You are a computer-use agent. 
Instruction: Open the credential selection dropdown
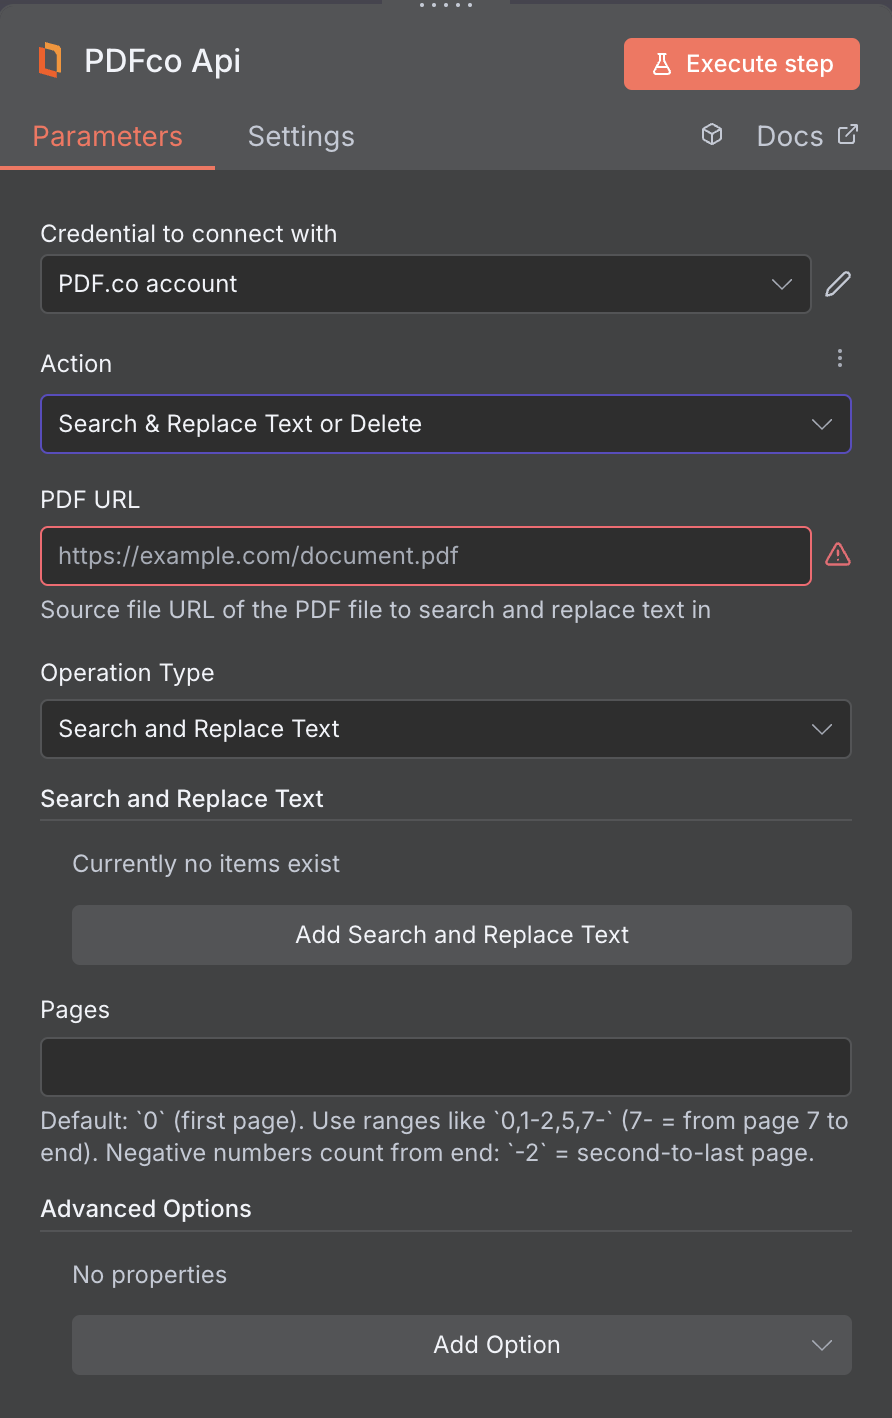[425, 284]
